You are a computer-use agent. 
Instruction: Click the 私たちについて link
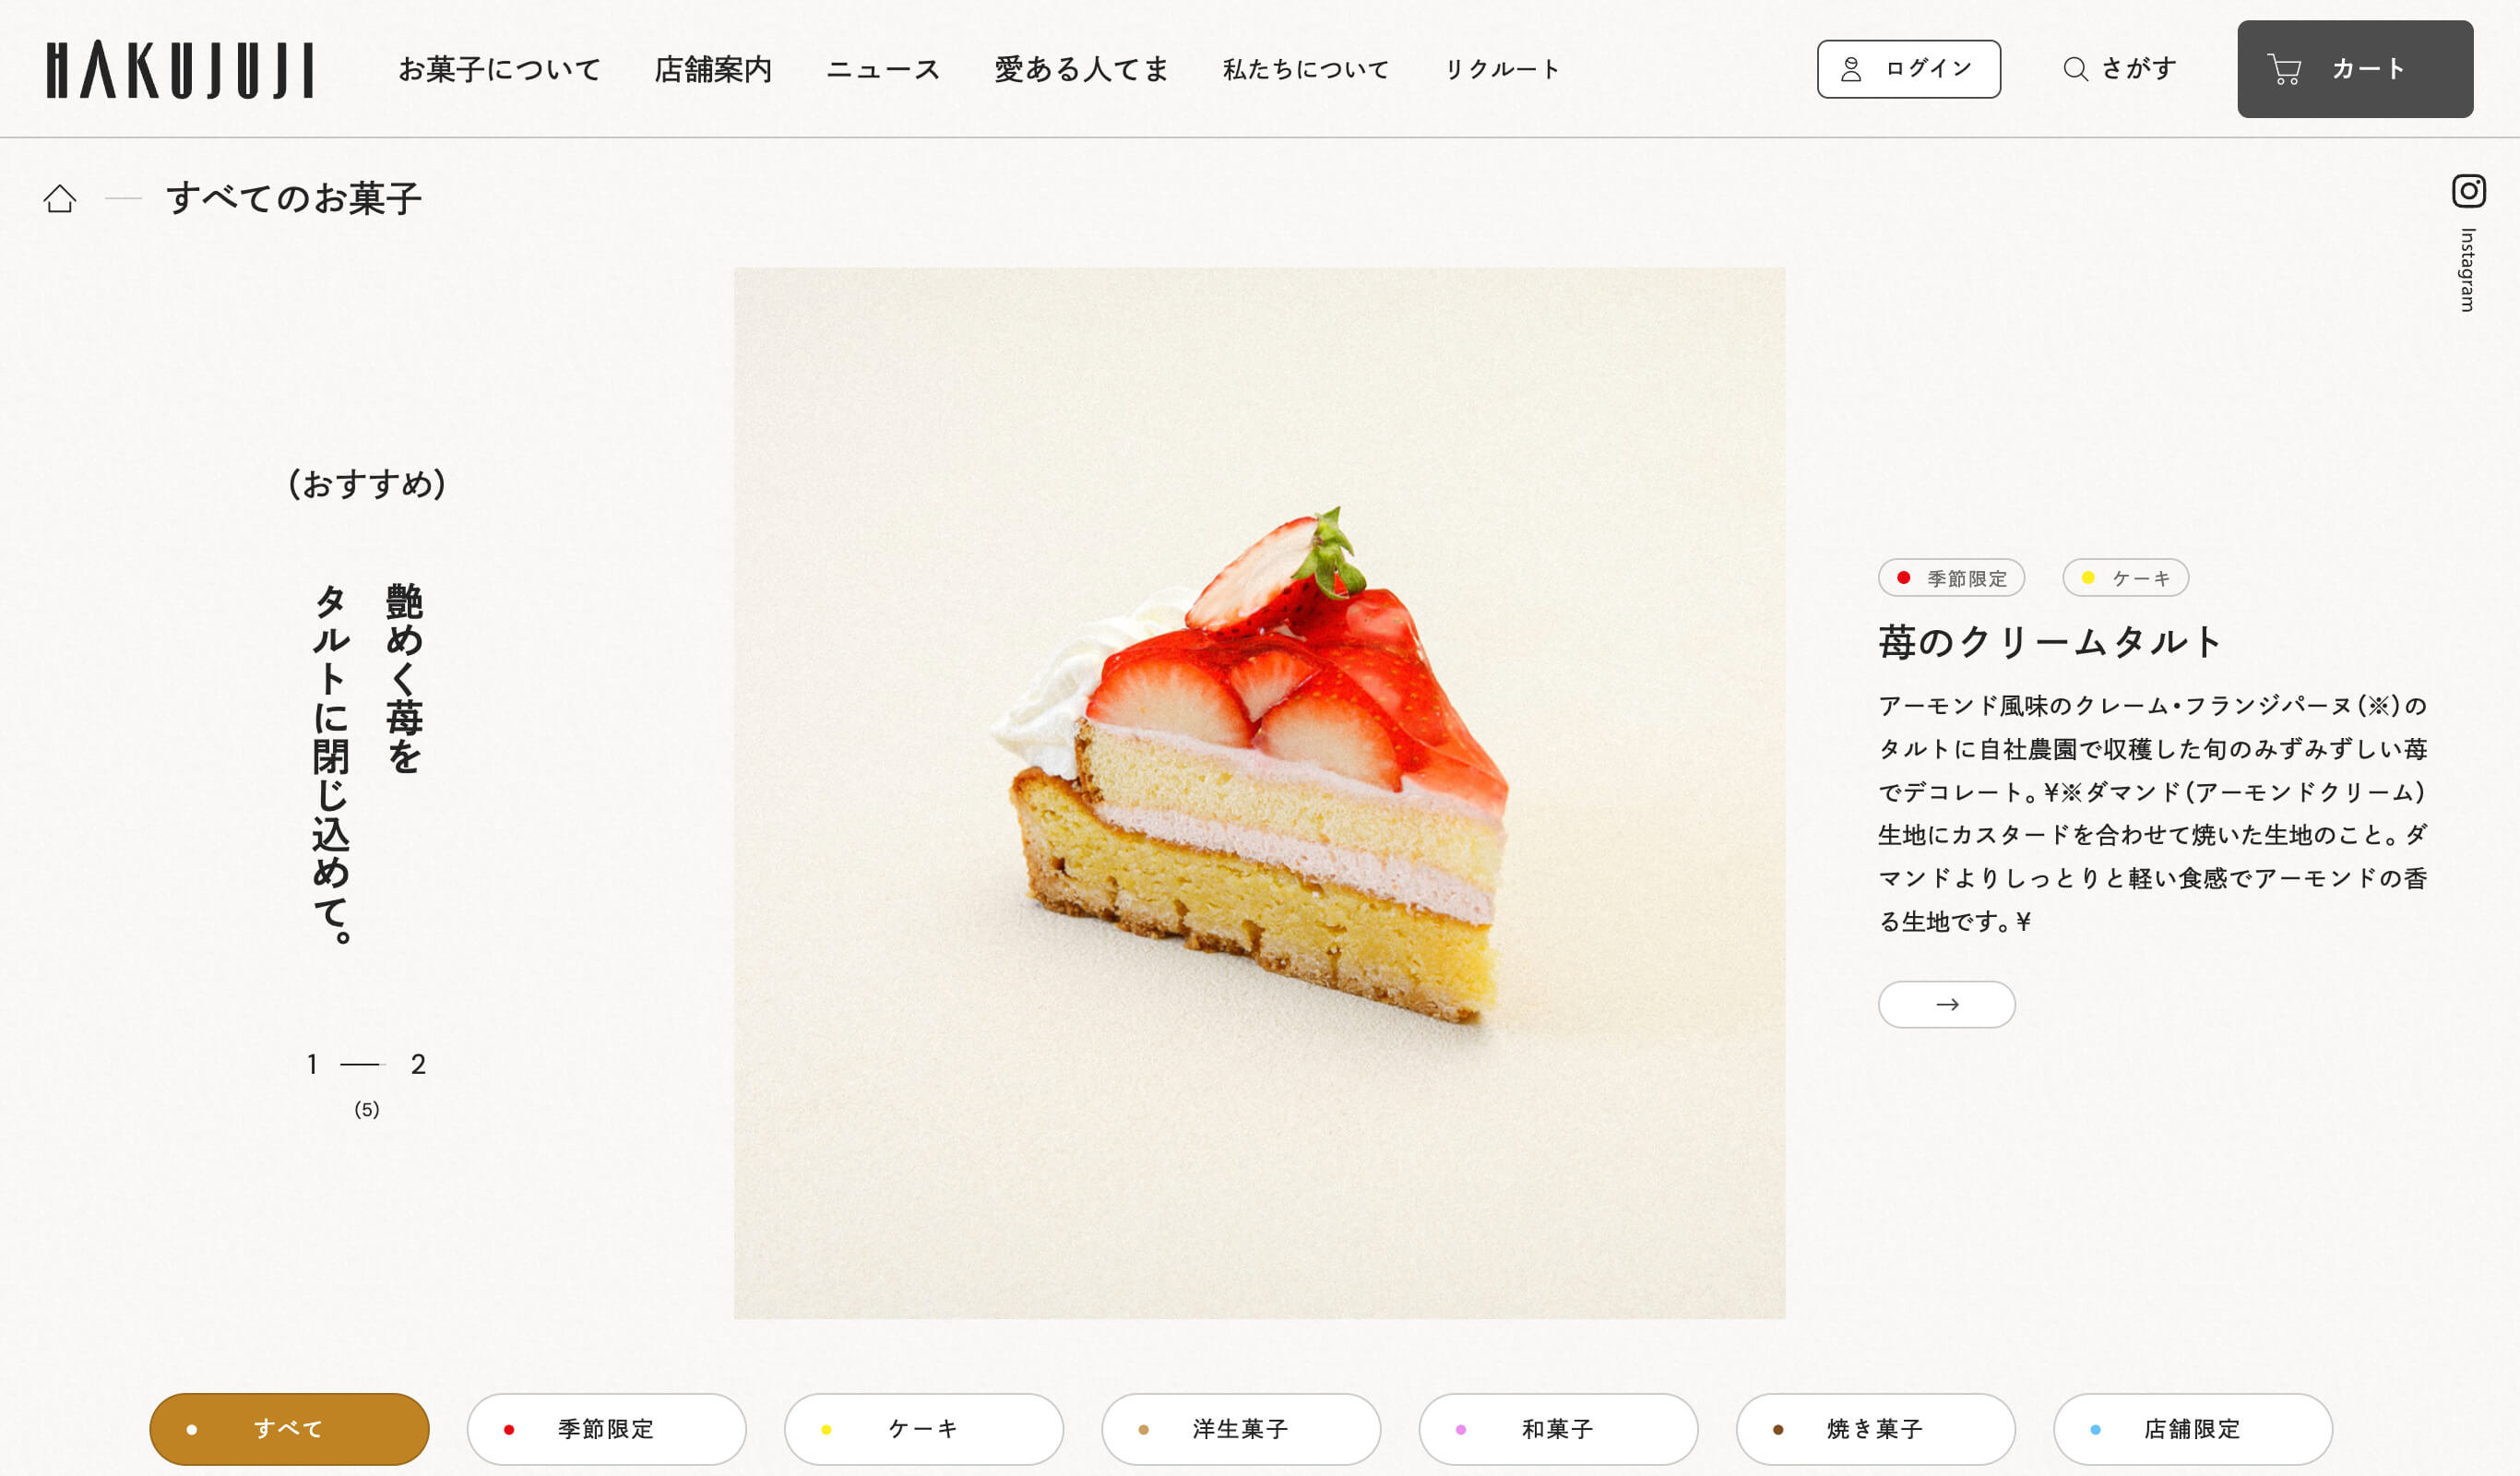[1306, 69]
